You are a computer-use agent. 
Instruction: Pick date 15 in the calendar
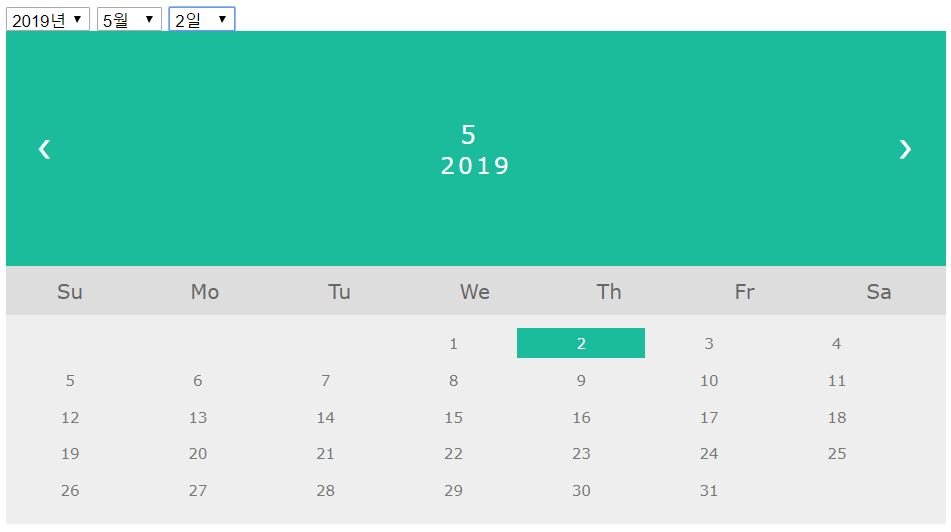click(453, 417)
